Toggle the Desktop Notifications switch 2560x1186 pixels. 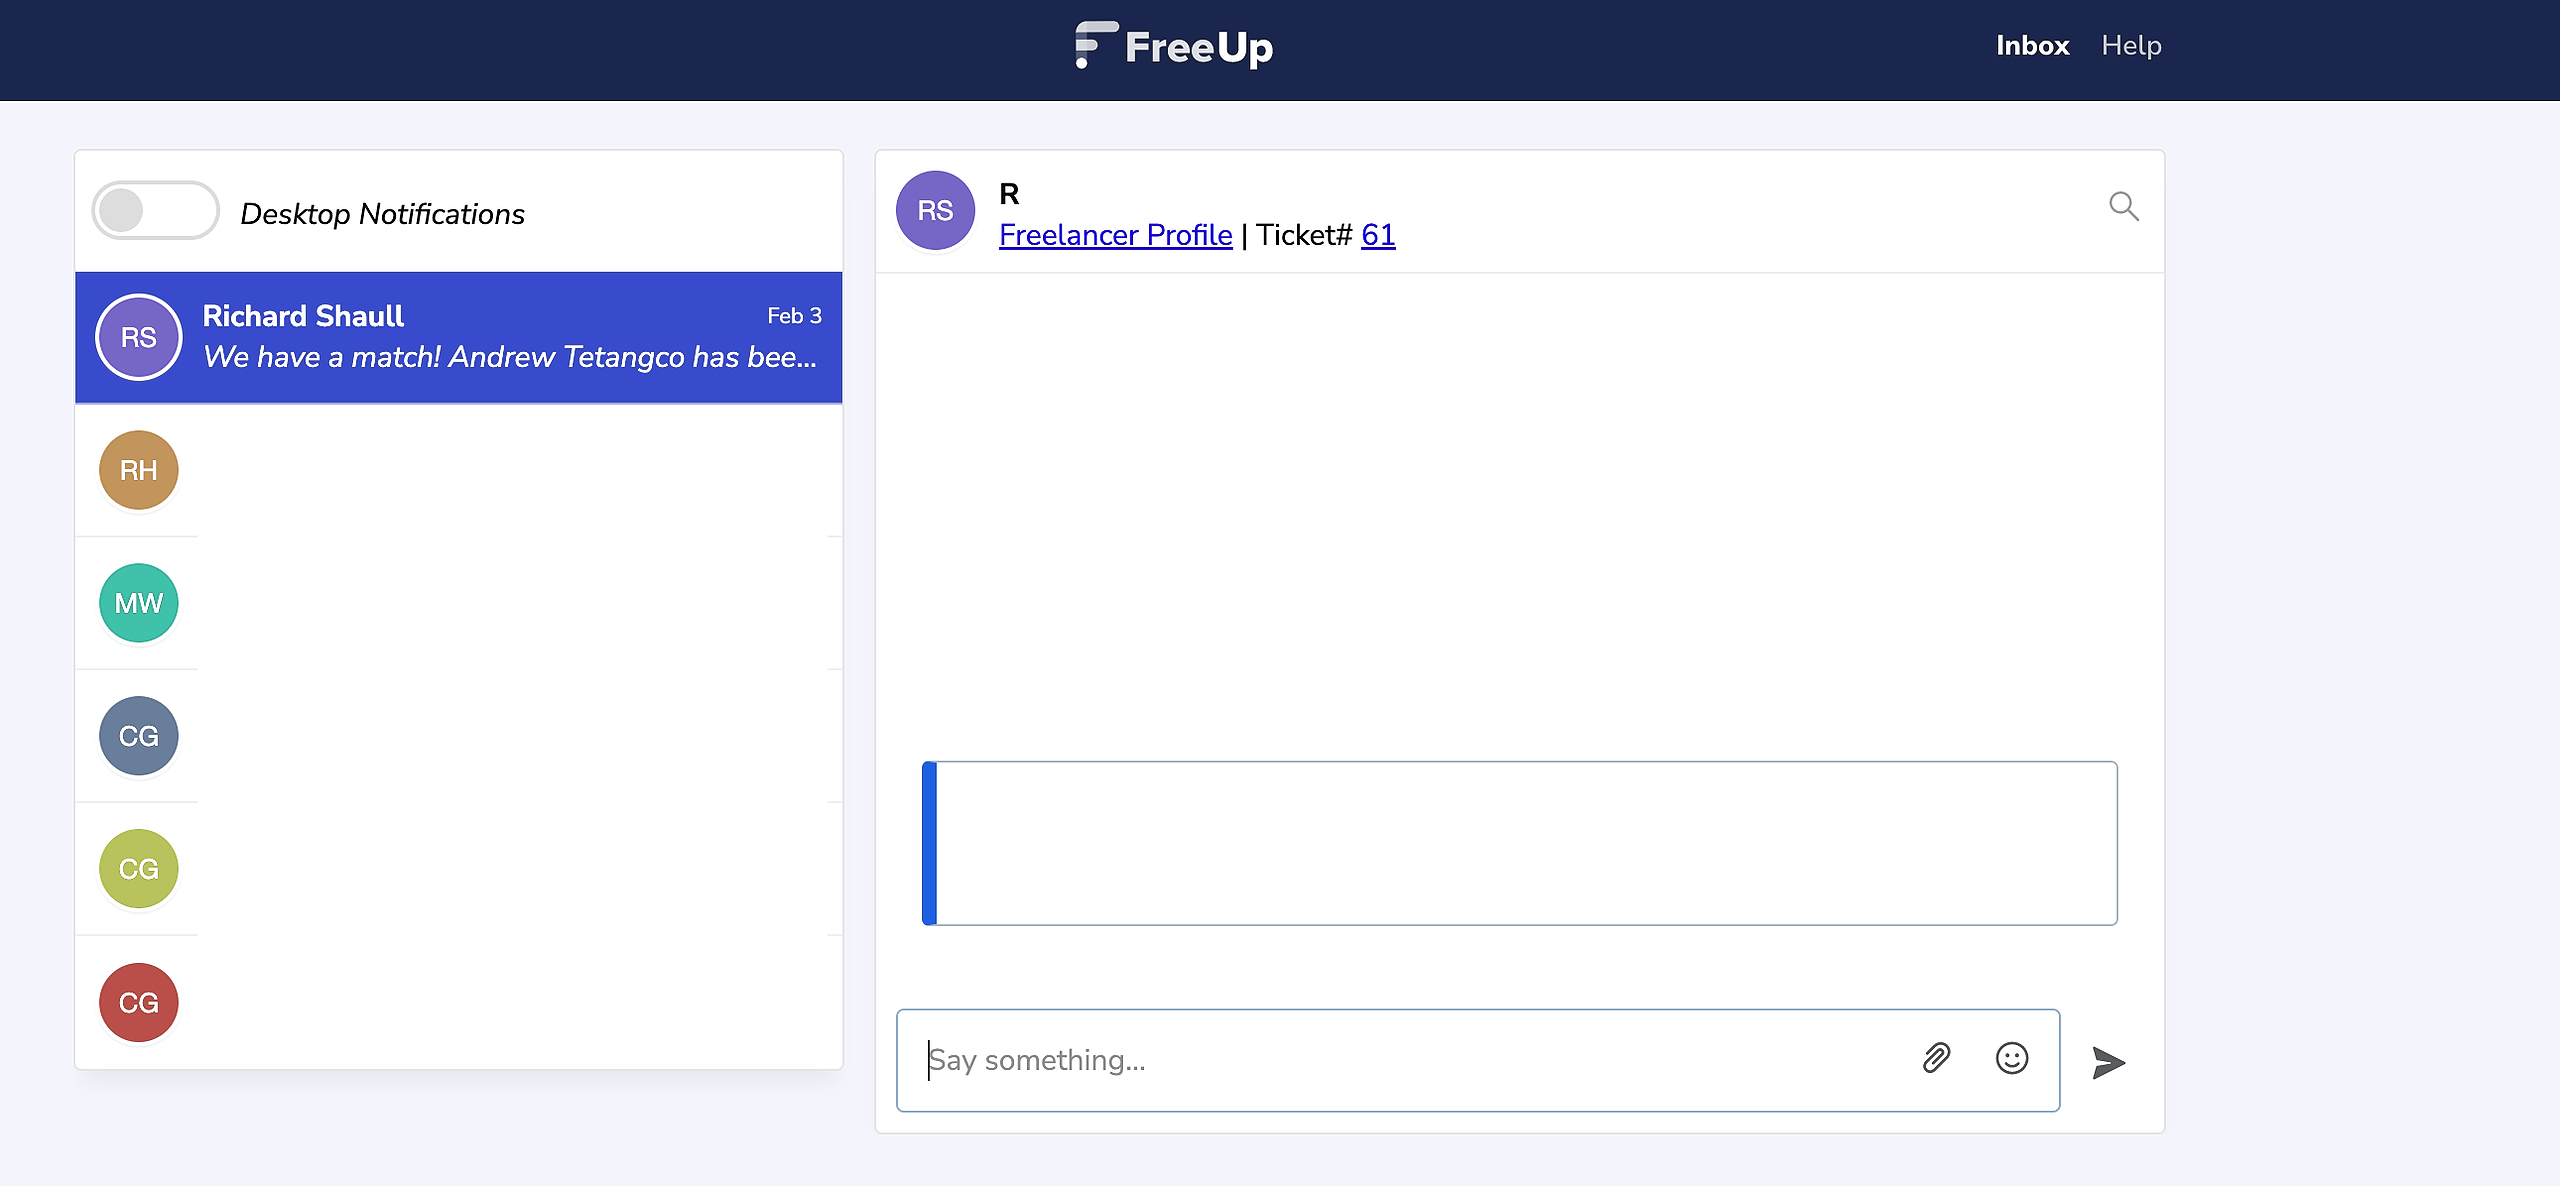(x=155, y=211)
